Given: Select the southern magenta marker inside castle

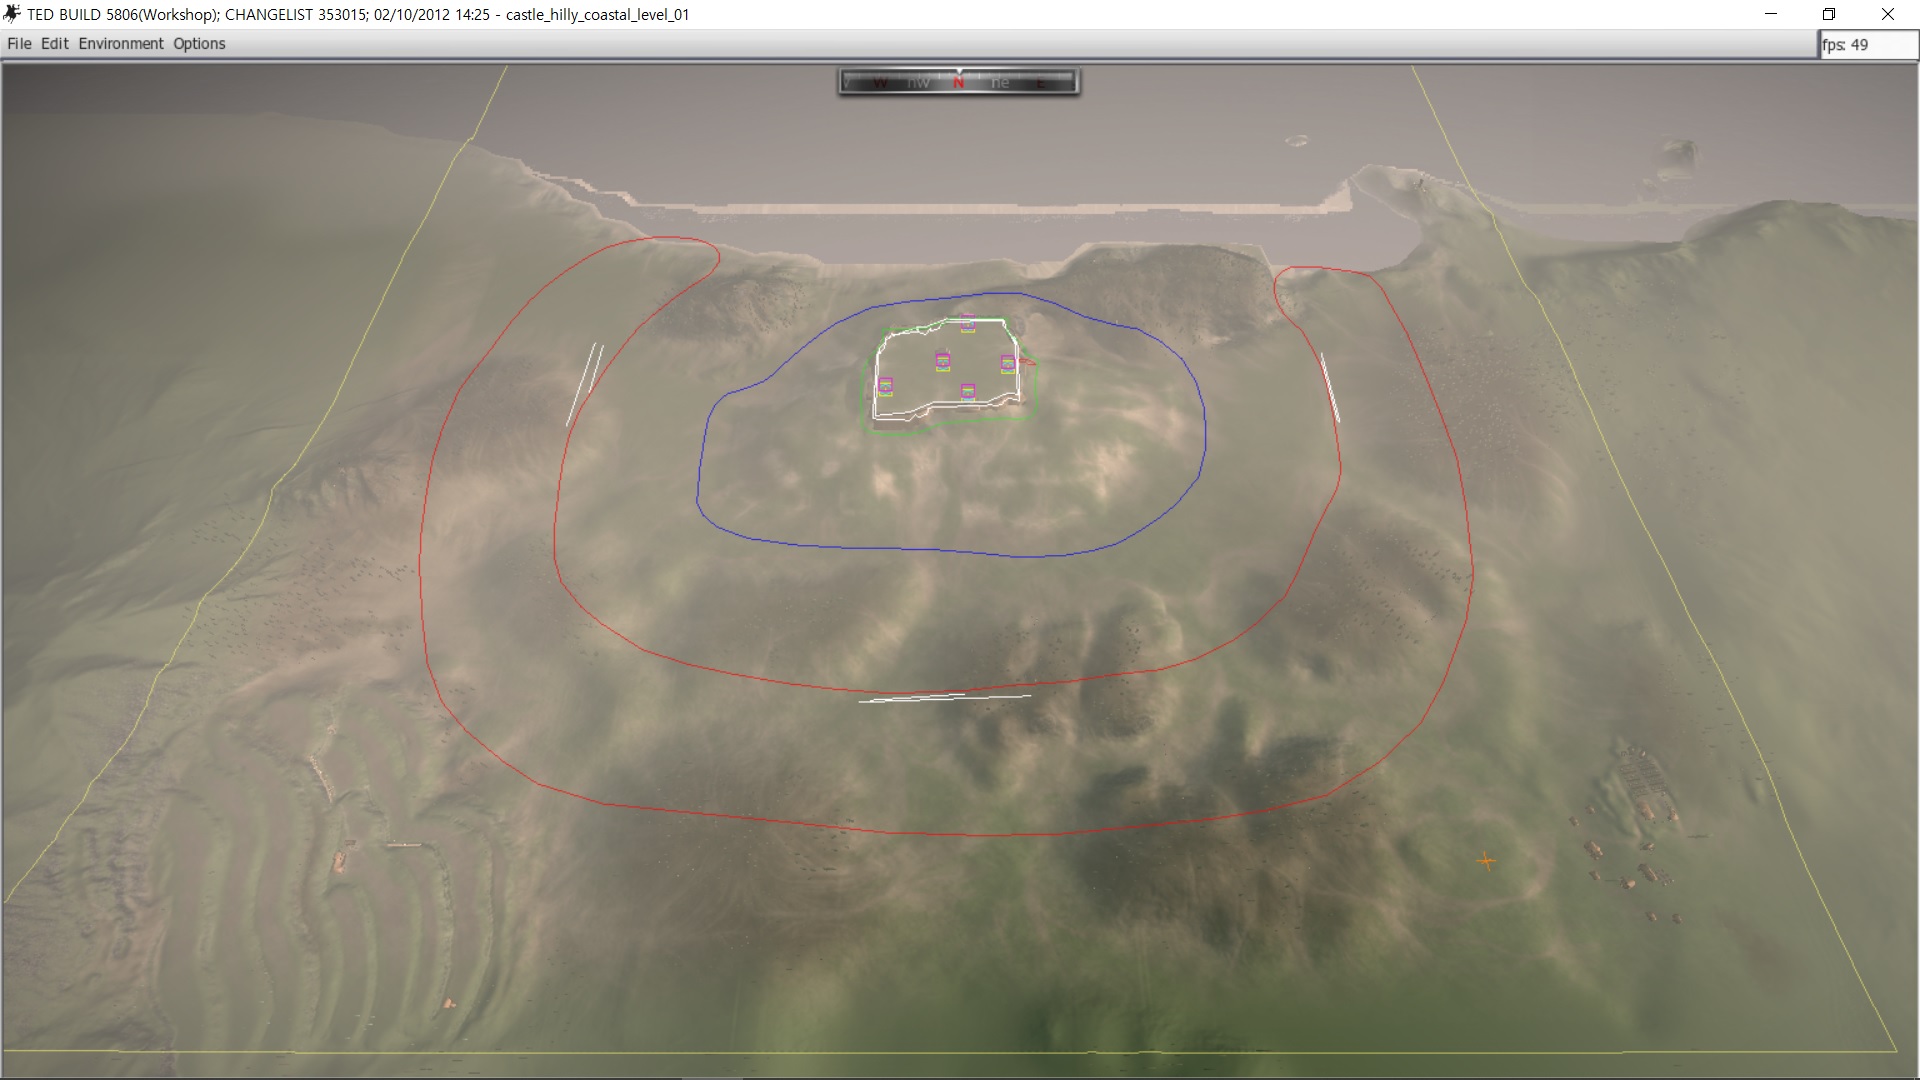Looking at the screenshot, I should pos(967,391).
